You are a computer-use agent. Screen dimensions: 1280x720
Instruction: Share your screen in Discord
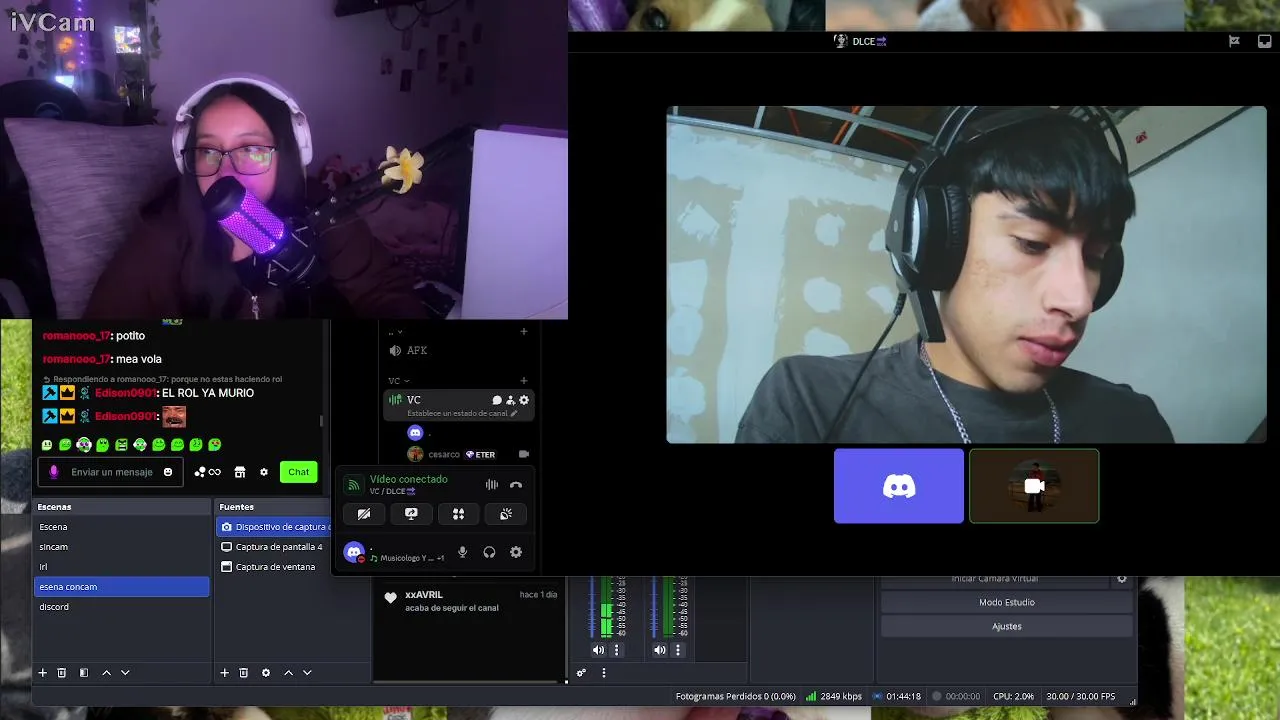point(411,514)
